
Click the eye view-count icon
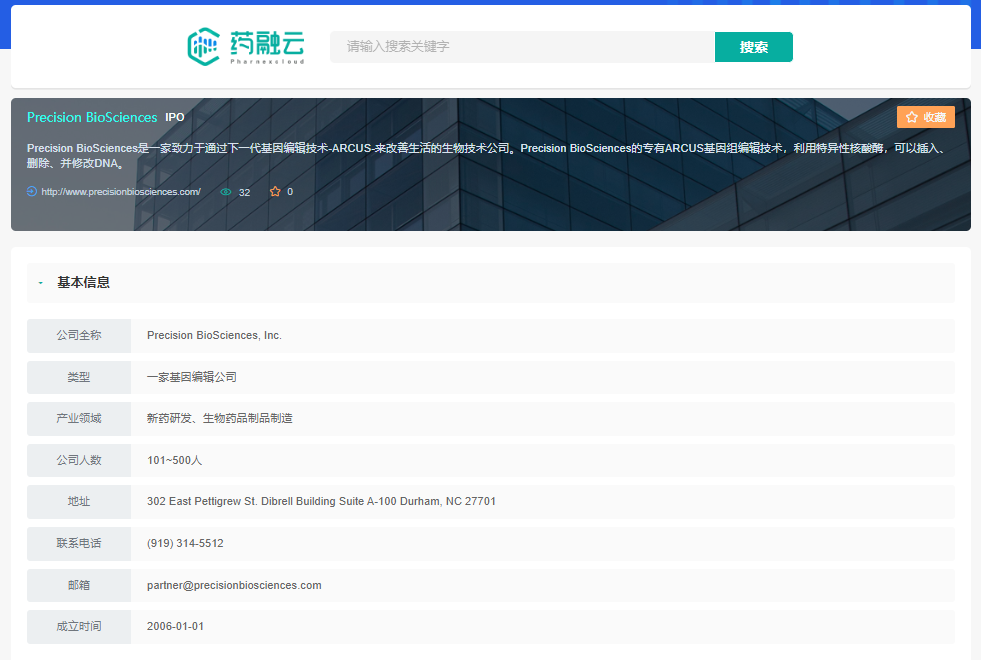pyautogui.click(x=226, y=192)
